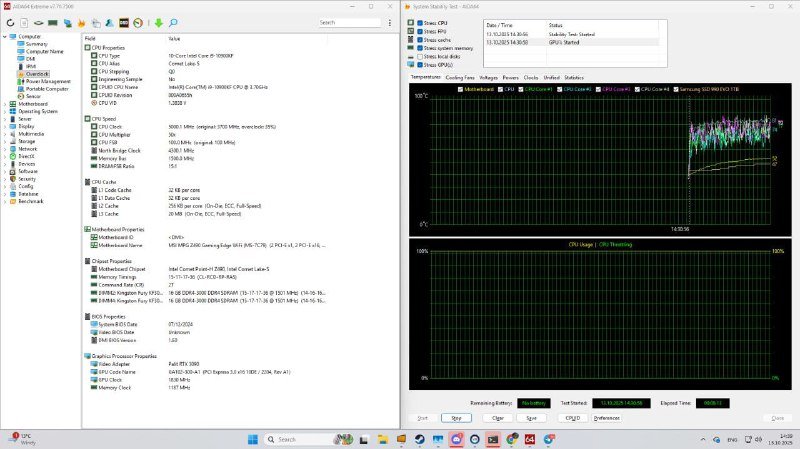Image resolution: width=800 pixels, height=449 pixels.
Task: Toggle the Stress cache checkbox
Action: (x=420, y=40)
